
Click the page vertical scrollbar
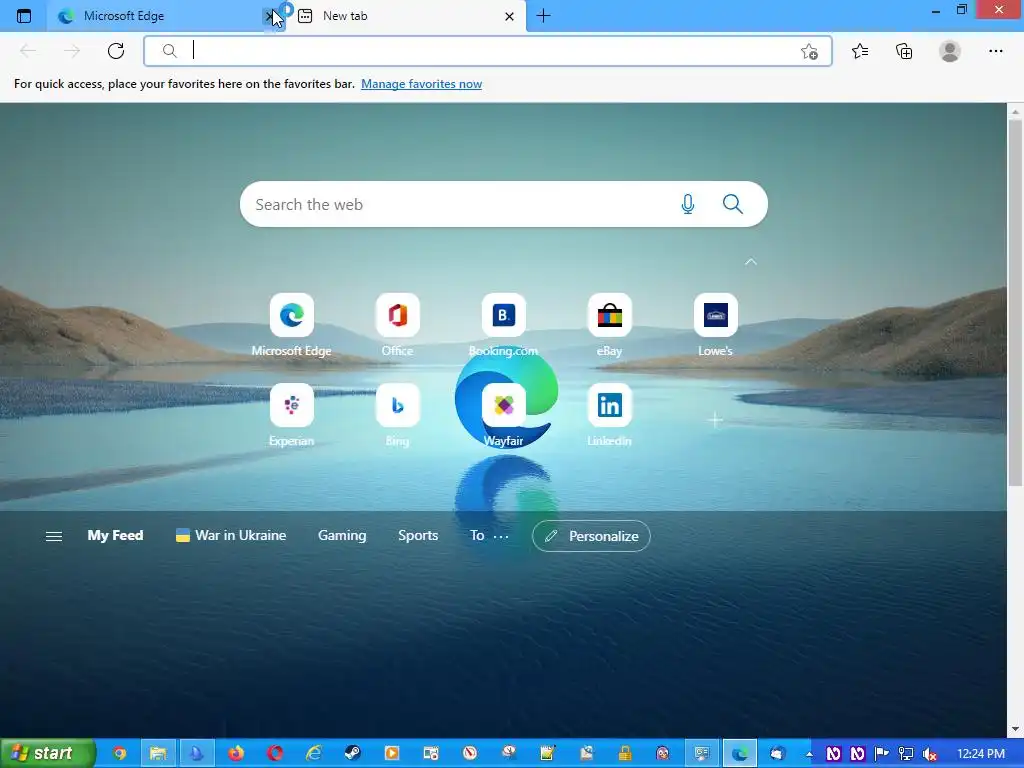tap(1015, 303)
